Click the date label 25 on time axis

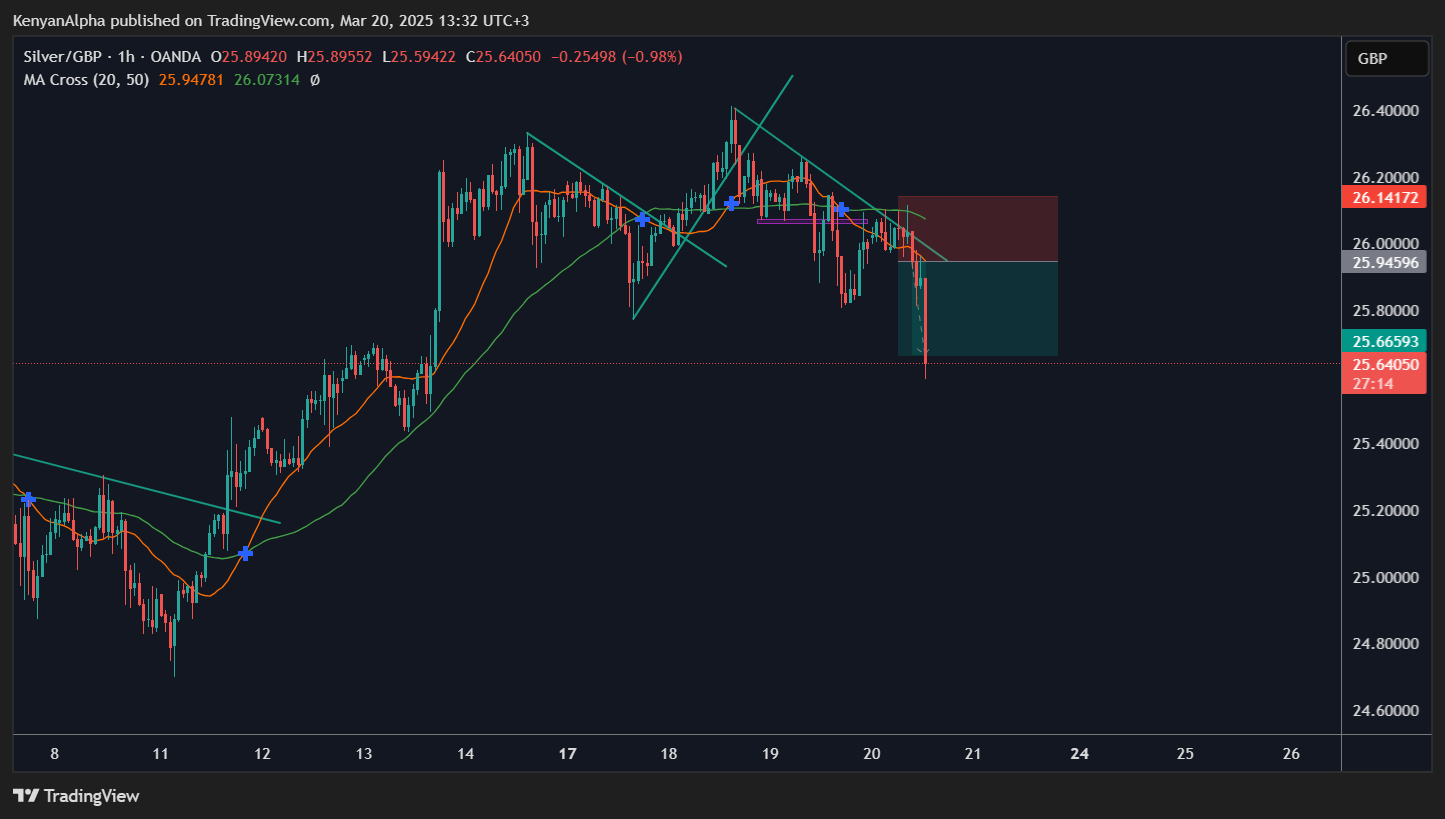(x=1185, y=753)
